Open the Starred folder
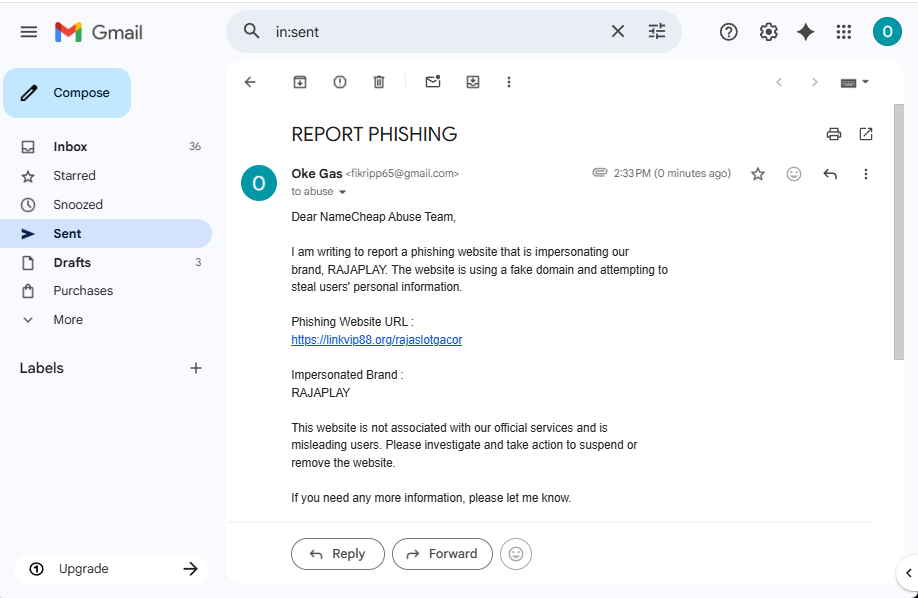 coord(106,176)
